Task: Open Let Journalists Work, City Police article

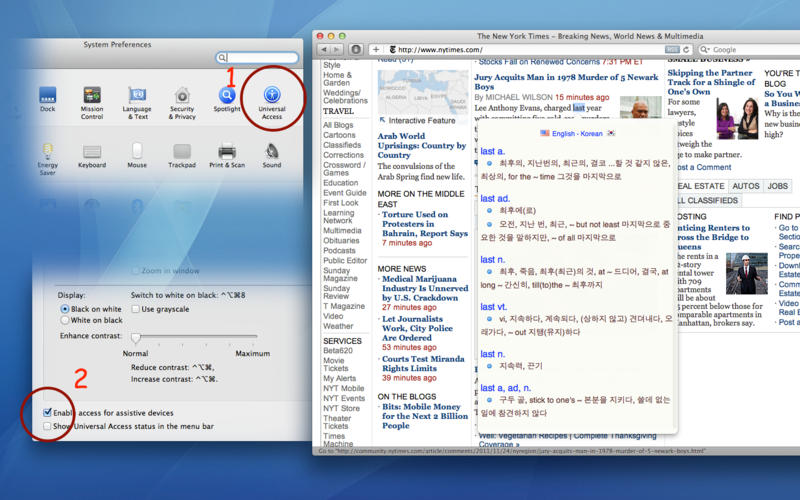Action: pos(417,328)
